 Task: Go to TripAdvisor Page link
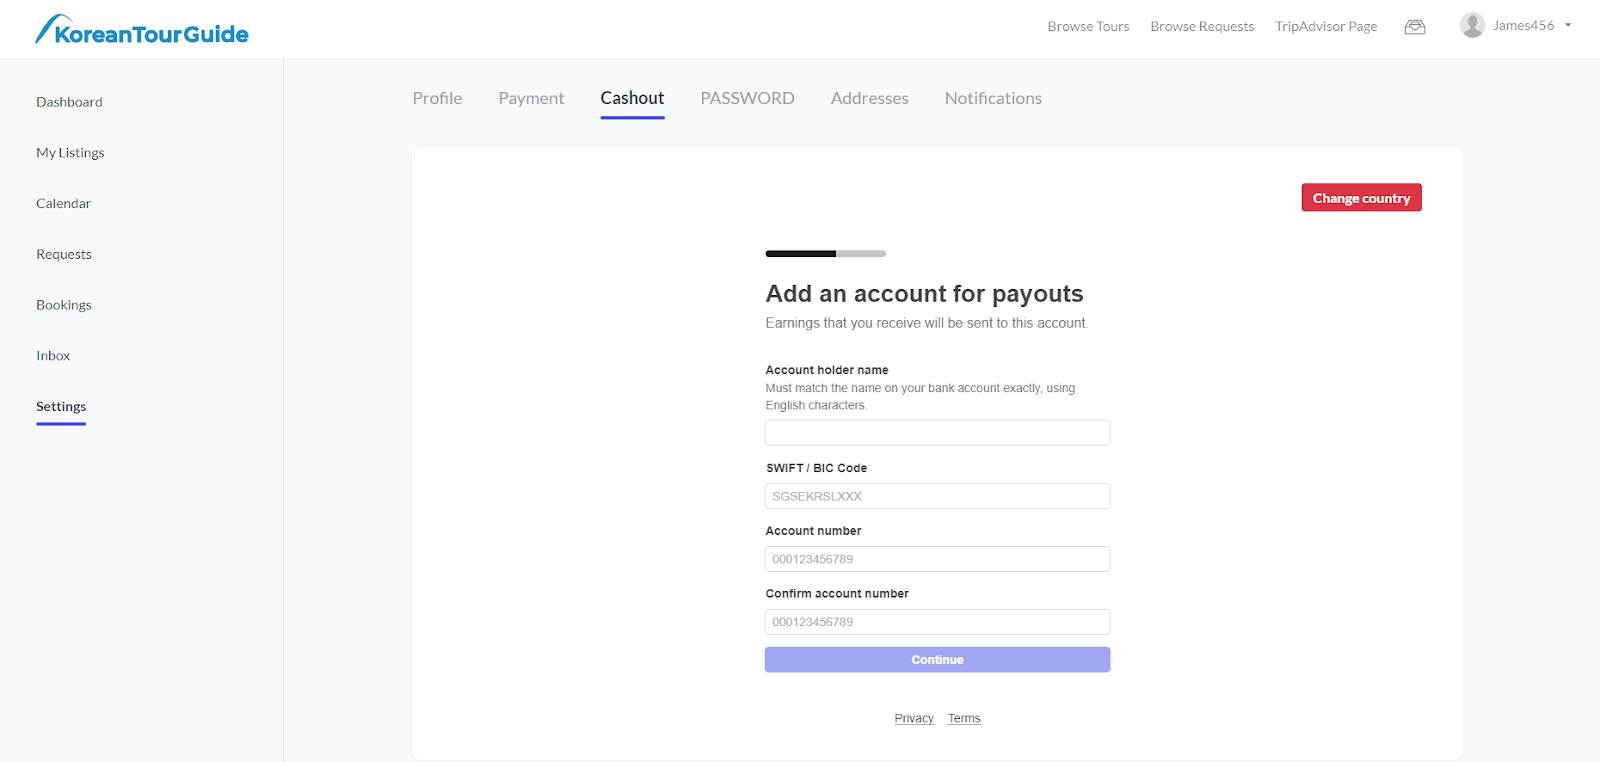pyautogui.click(x=1326, y=26)
